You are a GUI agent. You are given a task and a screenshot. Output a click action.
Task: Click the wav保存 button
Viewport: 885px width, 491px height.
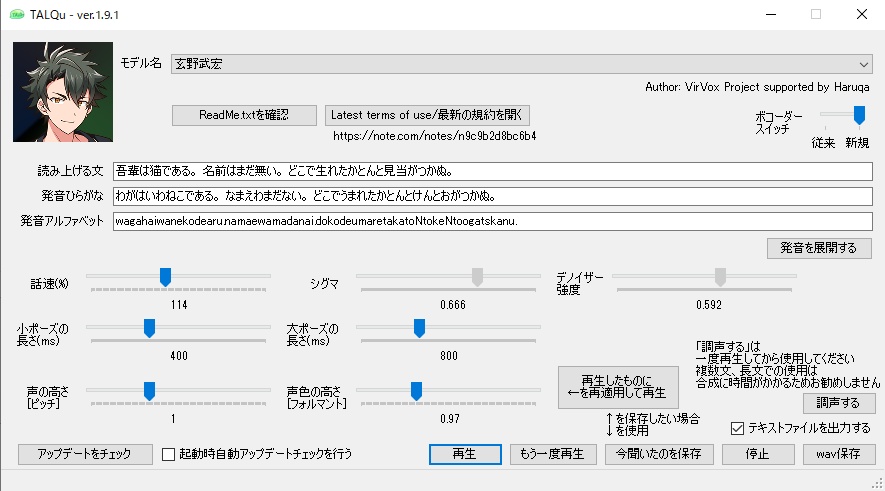pyautogui.click(x=839, y=454)
